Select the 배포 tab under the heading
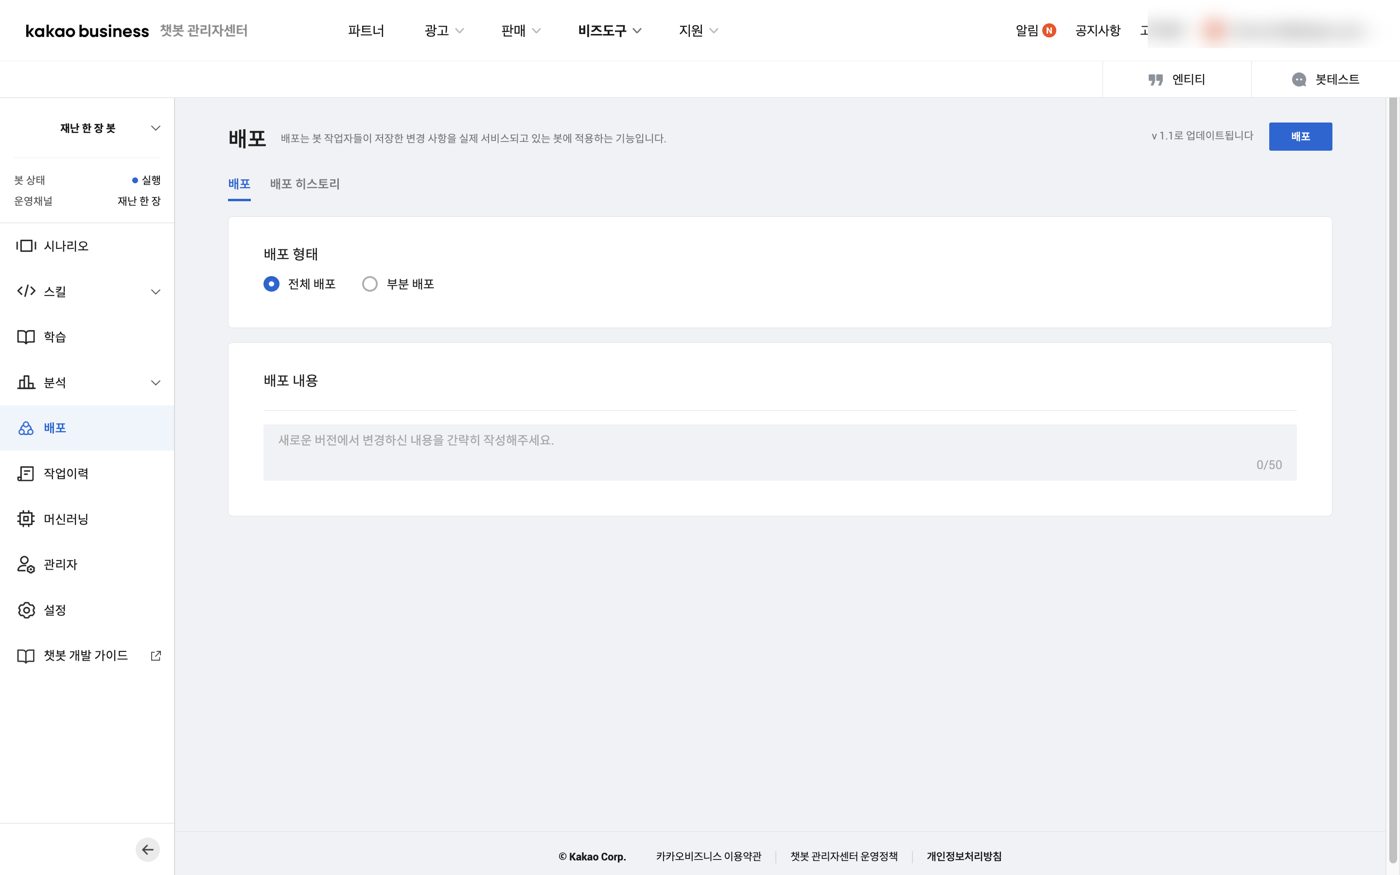 click(239, 184)
